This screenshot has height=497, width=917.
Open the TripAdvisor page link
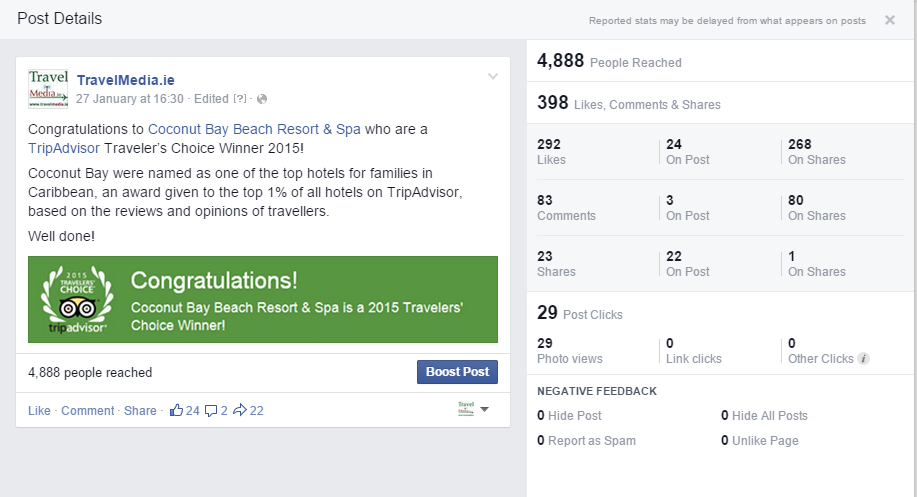(x=64, y=148)
